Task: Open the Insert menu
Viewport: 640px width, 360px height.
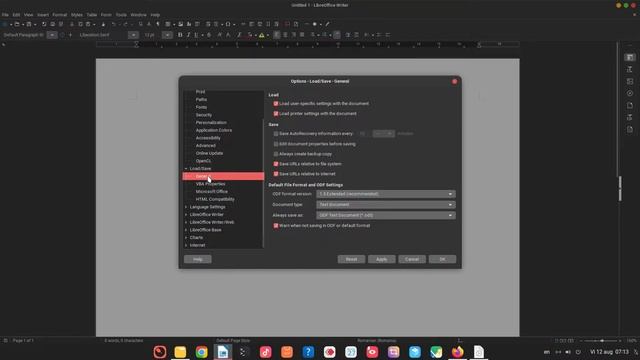Action: pyautogui.click(x=43, y=15)
